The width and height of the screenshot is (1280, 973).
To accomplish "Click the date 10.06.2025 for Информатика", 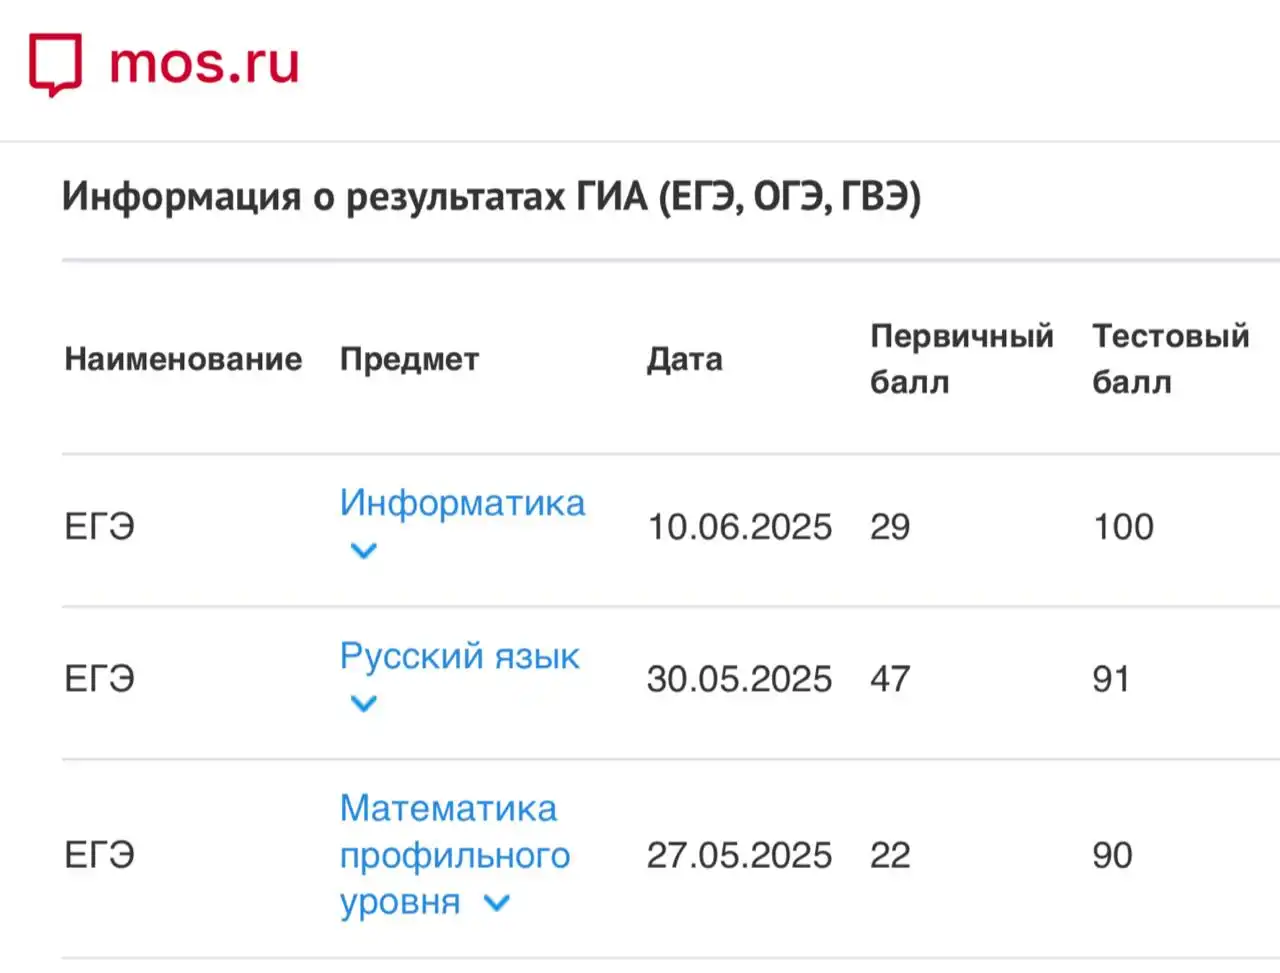I will pyautogui.click(x=740, y=526).
